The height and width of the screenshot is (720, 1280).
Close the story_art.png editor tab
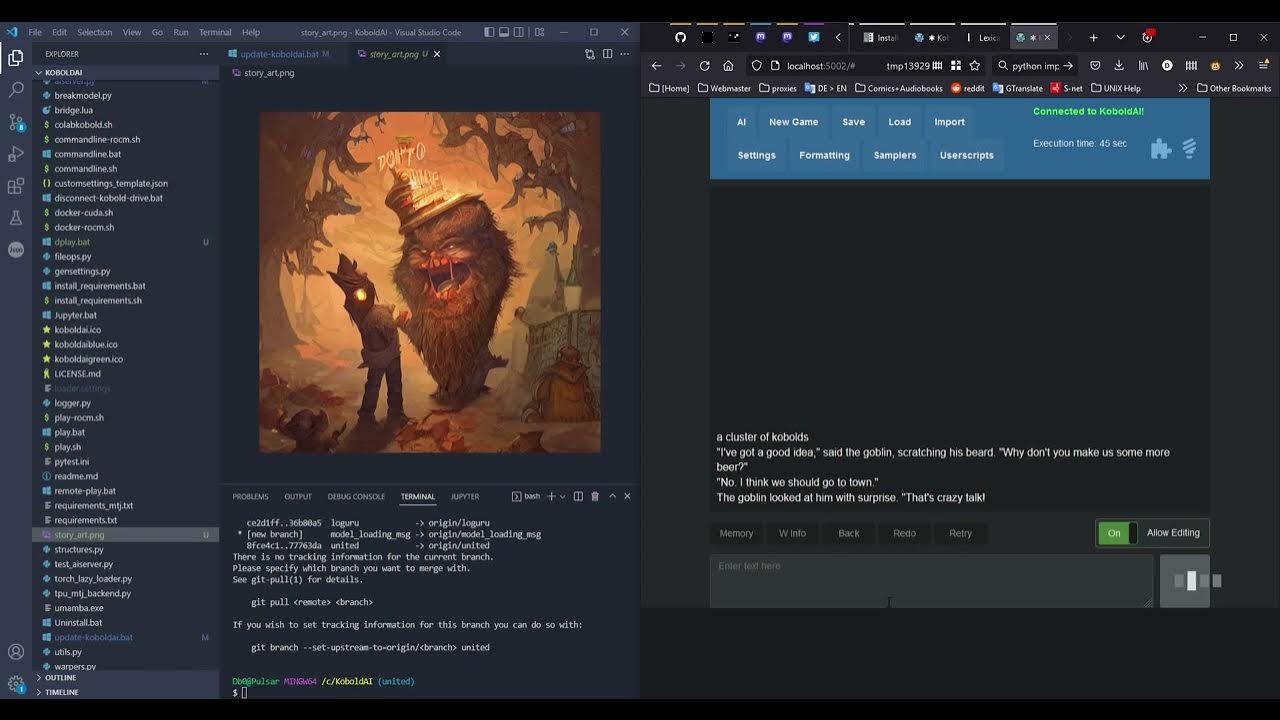coord(437,54)
